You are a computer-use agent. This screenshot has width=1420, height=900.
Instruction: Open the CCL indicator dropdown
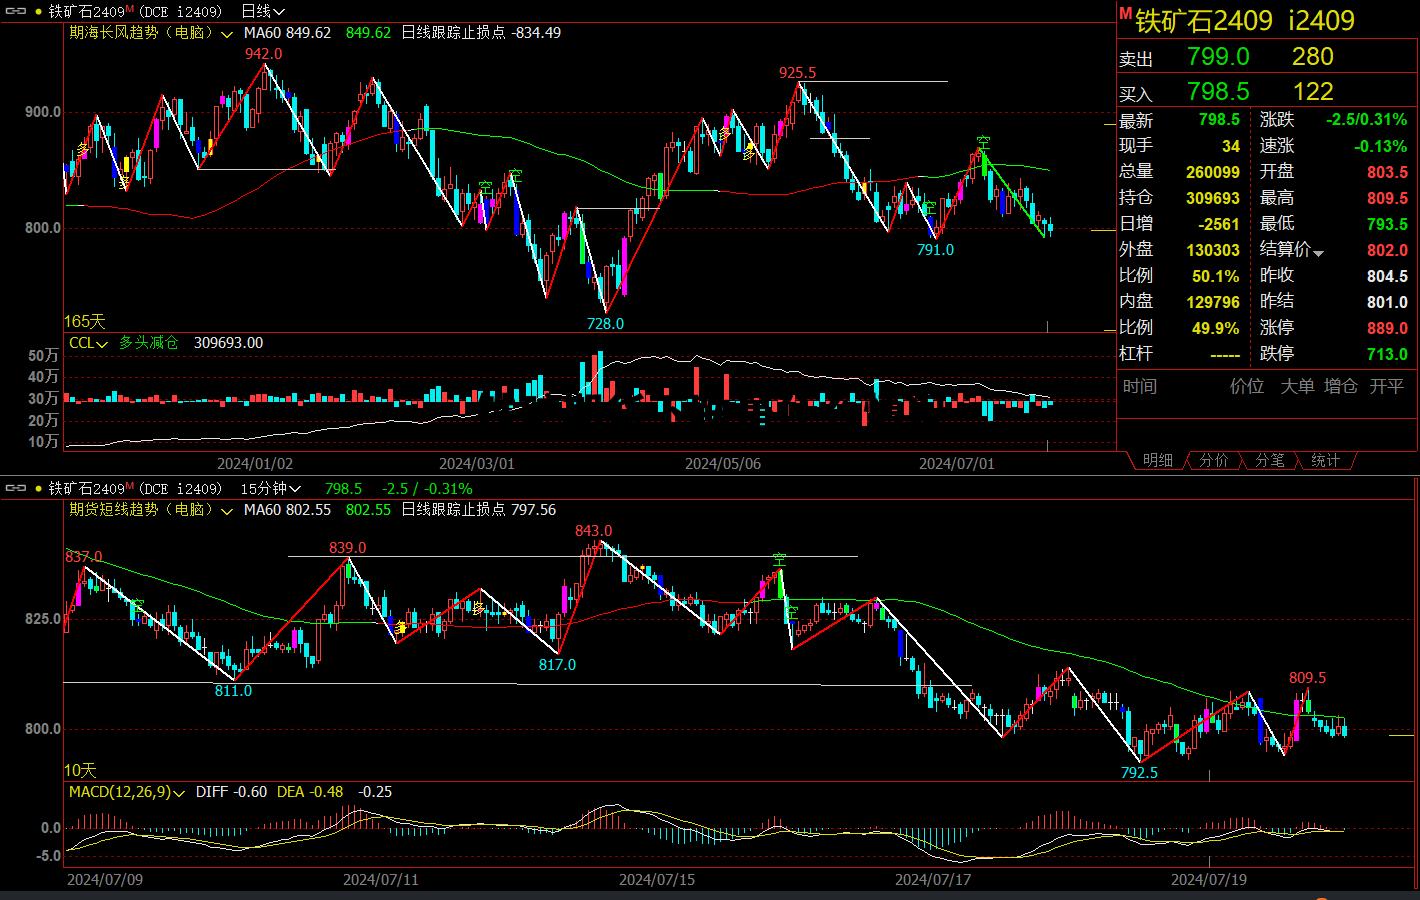[103, 343]
